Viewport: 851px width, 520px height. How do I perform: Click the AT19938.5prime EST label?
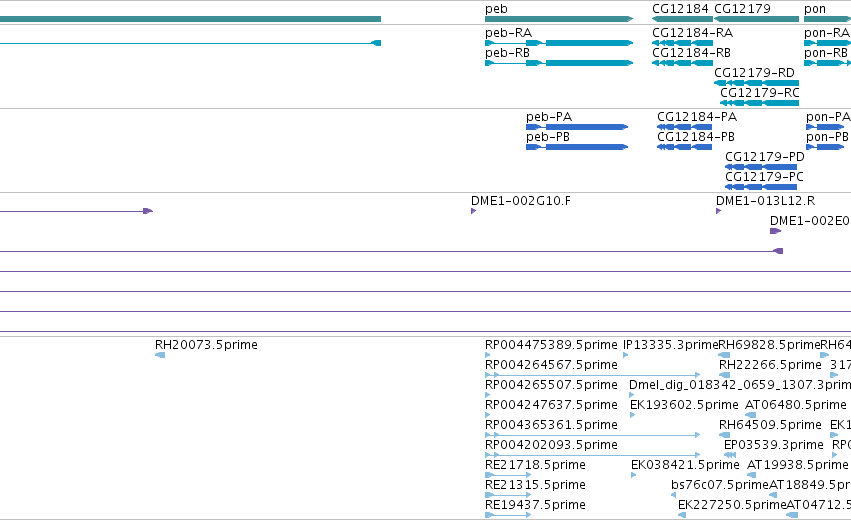click(x=797, y=465)
